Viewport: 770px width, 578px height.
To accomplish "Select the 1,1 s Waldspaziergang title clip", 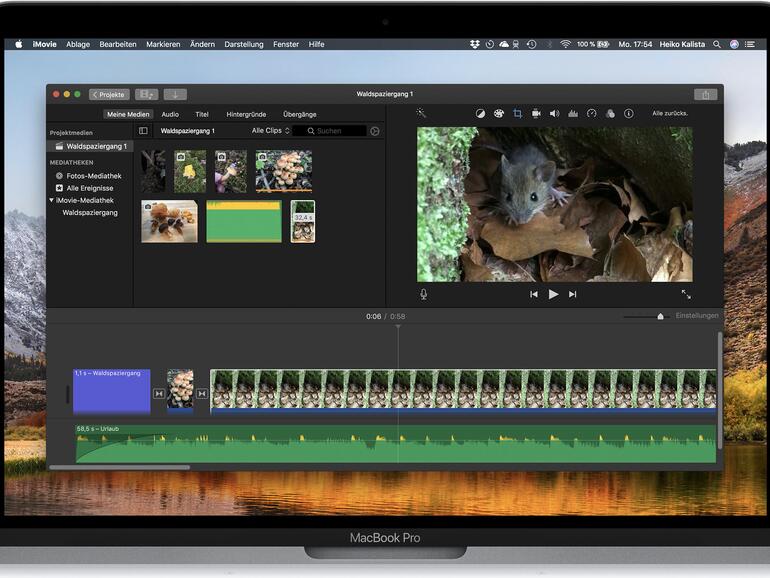I will click(x=112, y=391).
